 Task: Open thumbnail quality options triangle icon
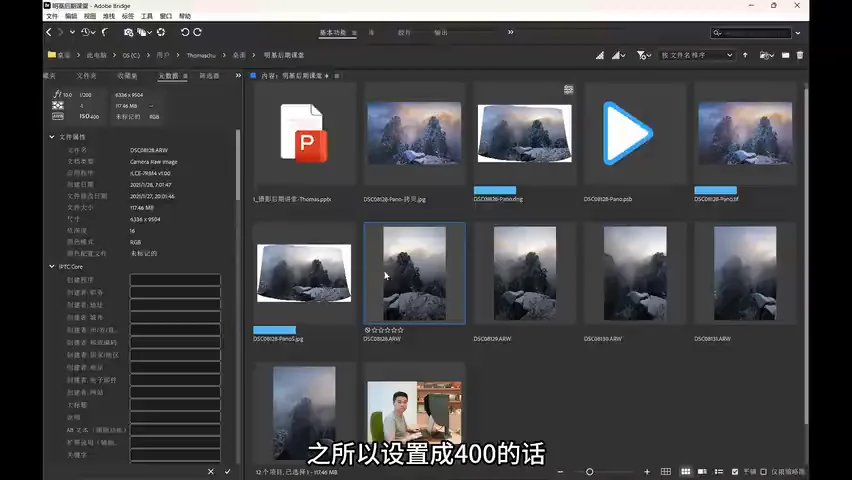pyautogui.click(x=618, y=55)
